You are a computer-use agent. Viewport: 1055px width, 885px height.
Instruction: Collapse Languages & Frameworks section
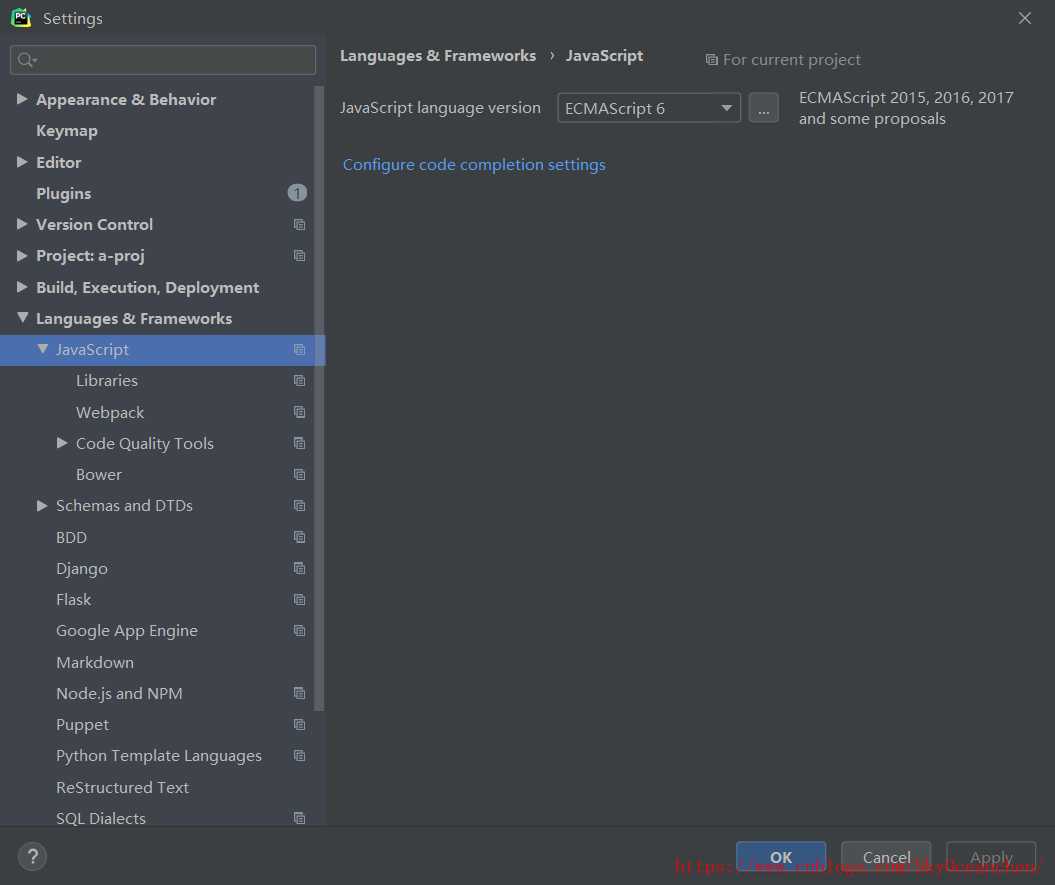22,317
